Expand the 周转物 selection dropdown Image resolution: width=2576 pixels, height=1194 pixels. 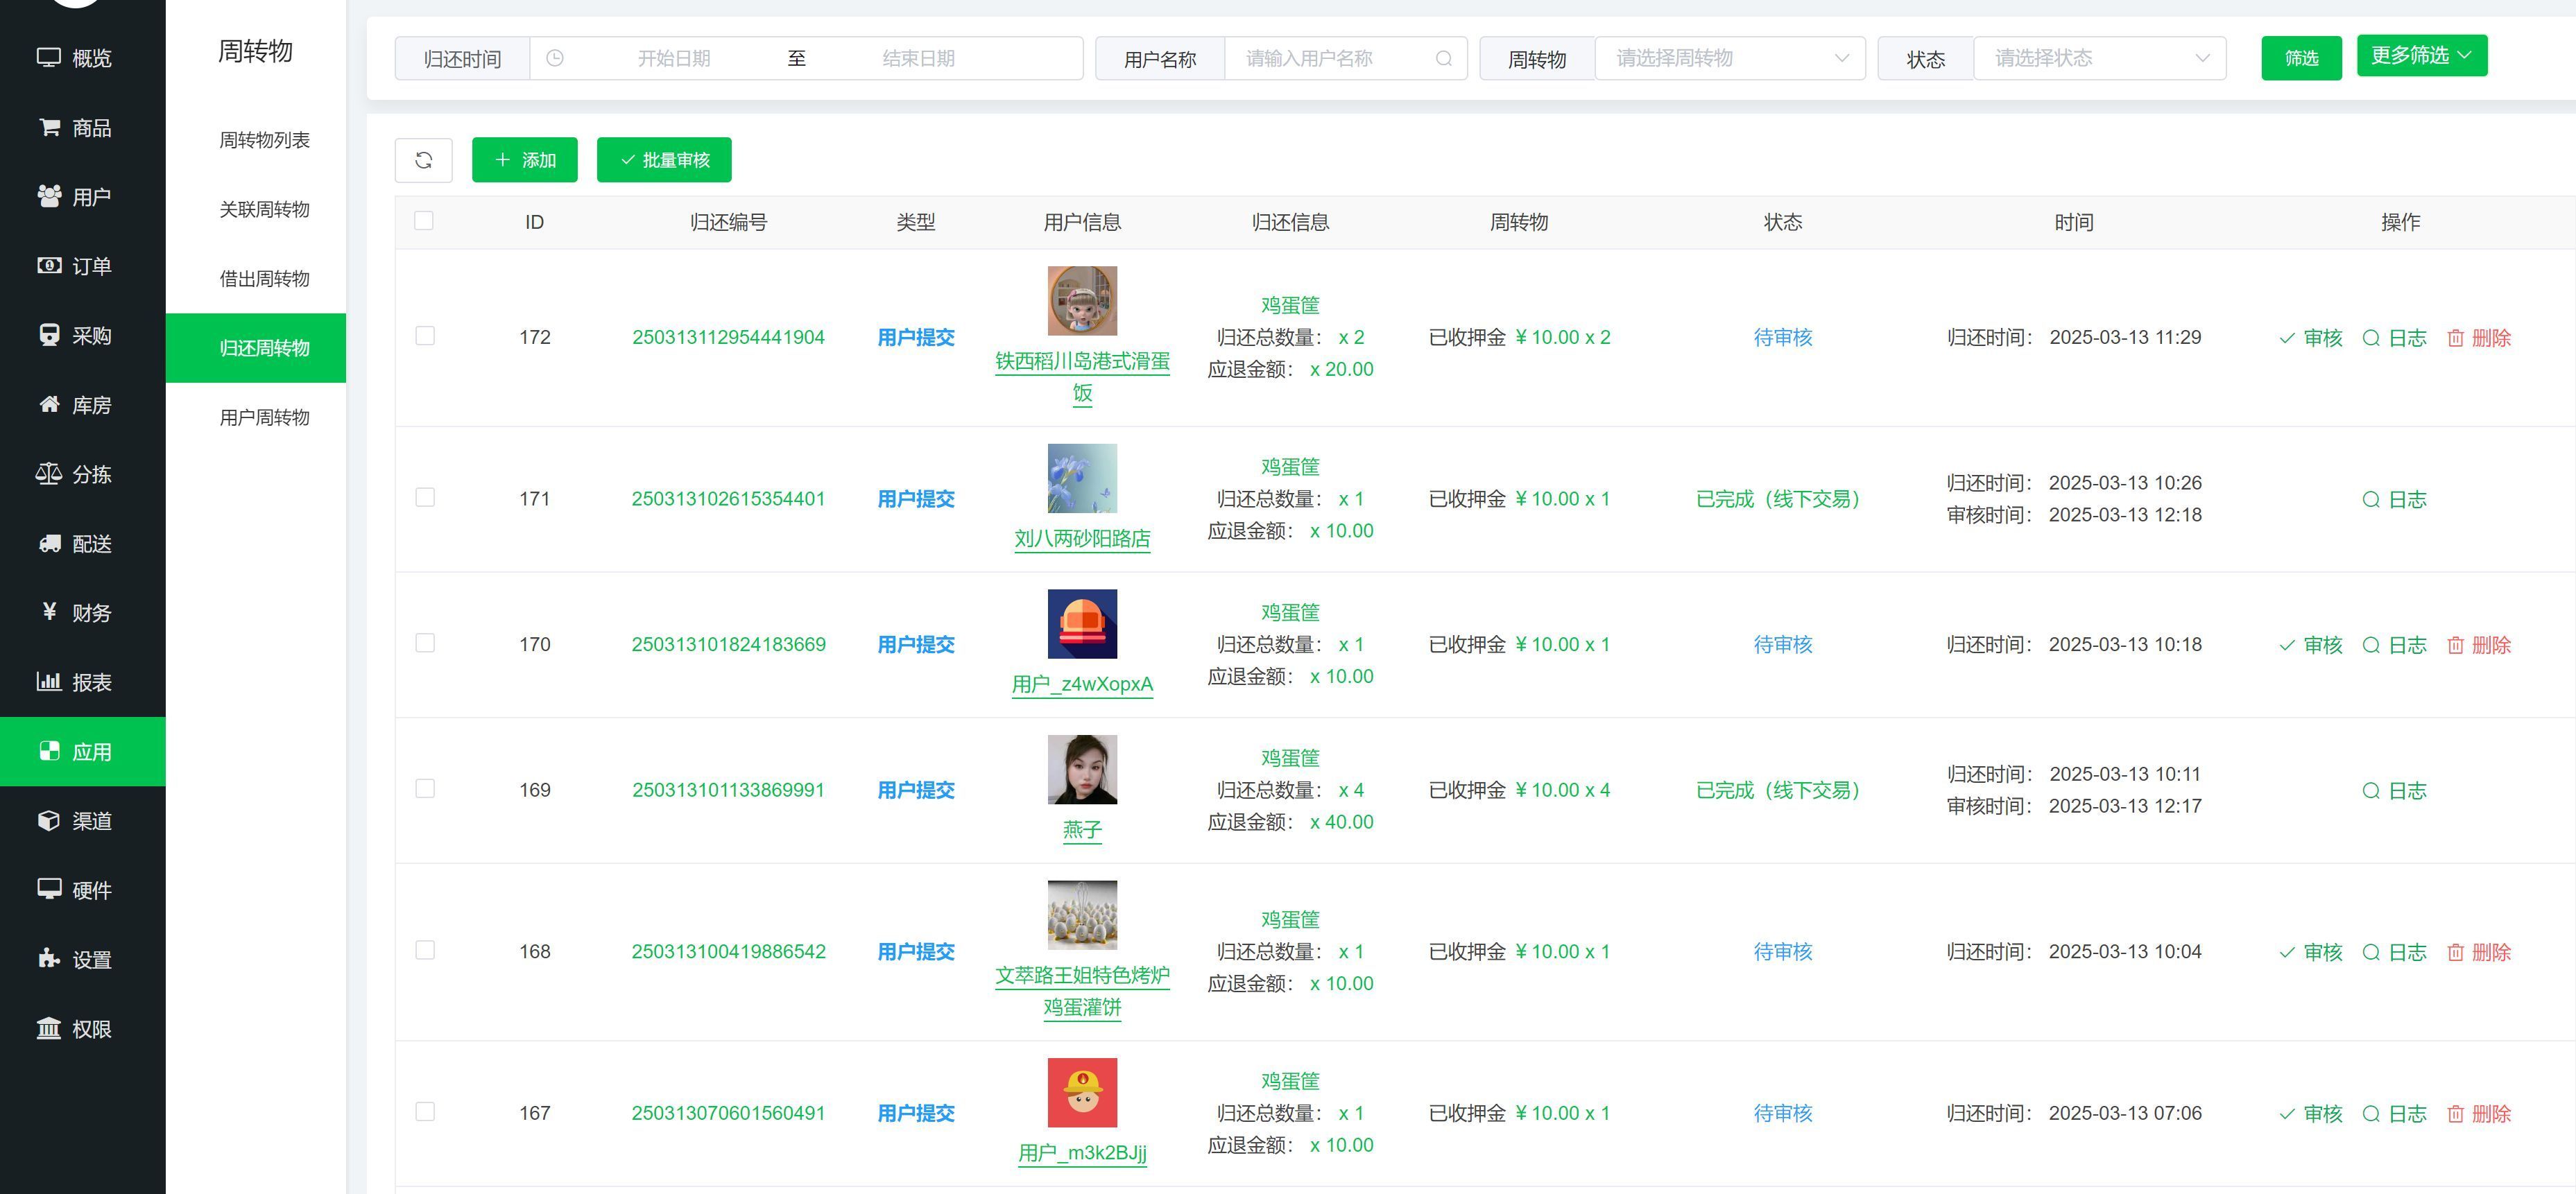tap(1729, 59)
